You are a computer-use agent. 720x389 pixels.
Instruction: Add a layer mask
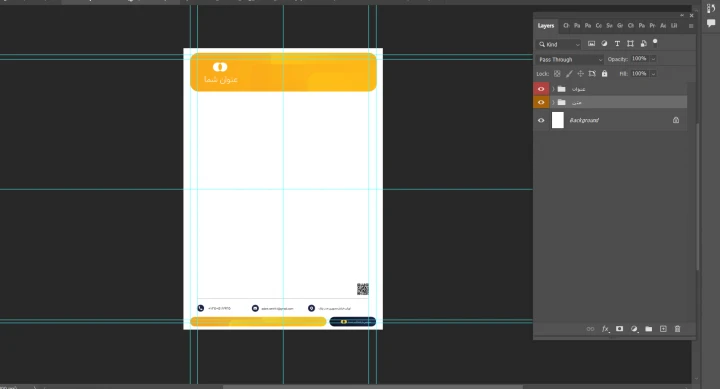coord(619,329)
